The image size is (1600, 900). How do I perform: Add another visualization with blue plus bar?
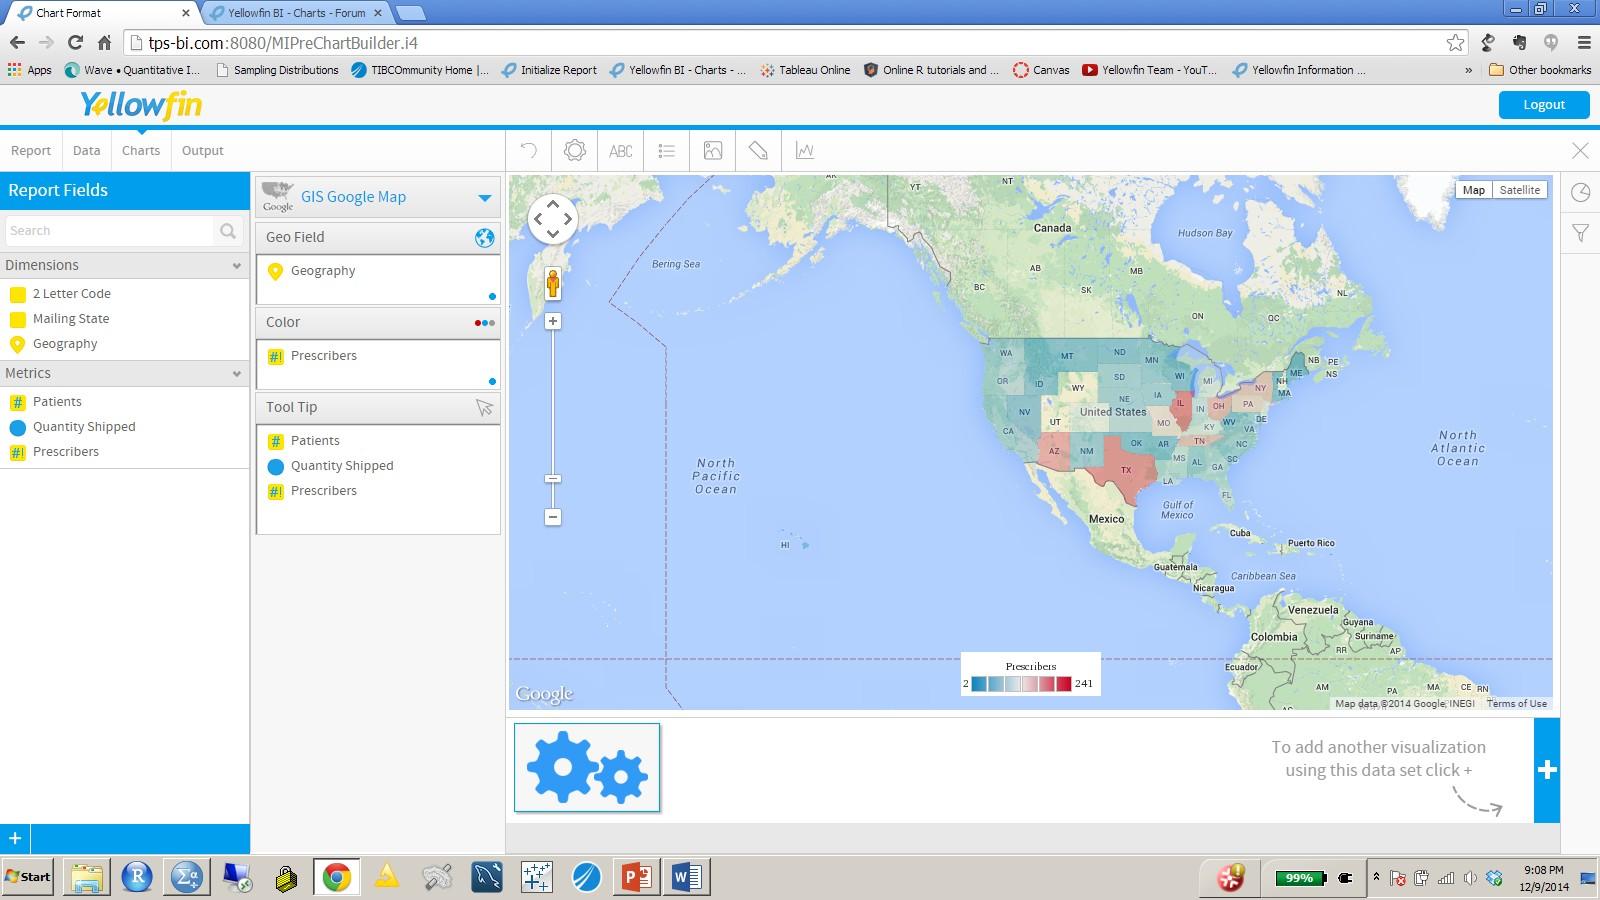coord(1547,770)
